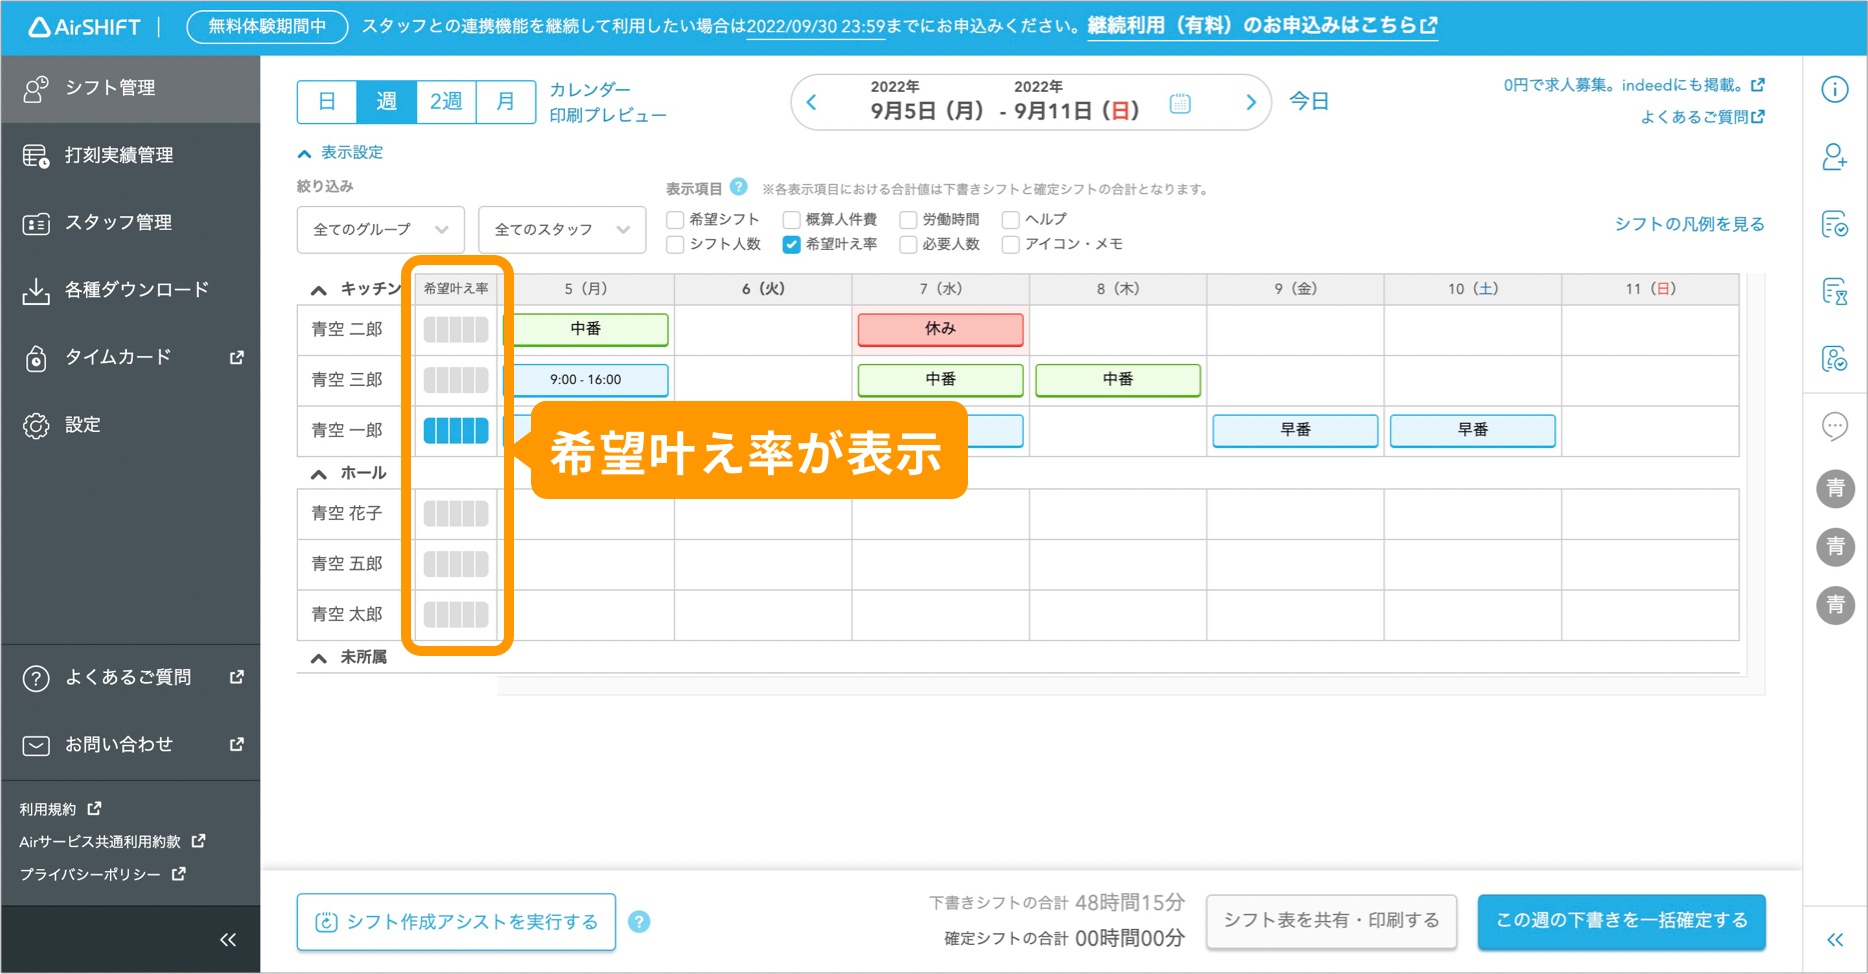Click the info icon in the right sidebar
This screenshot has width=1868, height=974.
click(1835, 89)
